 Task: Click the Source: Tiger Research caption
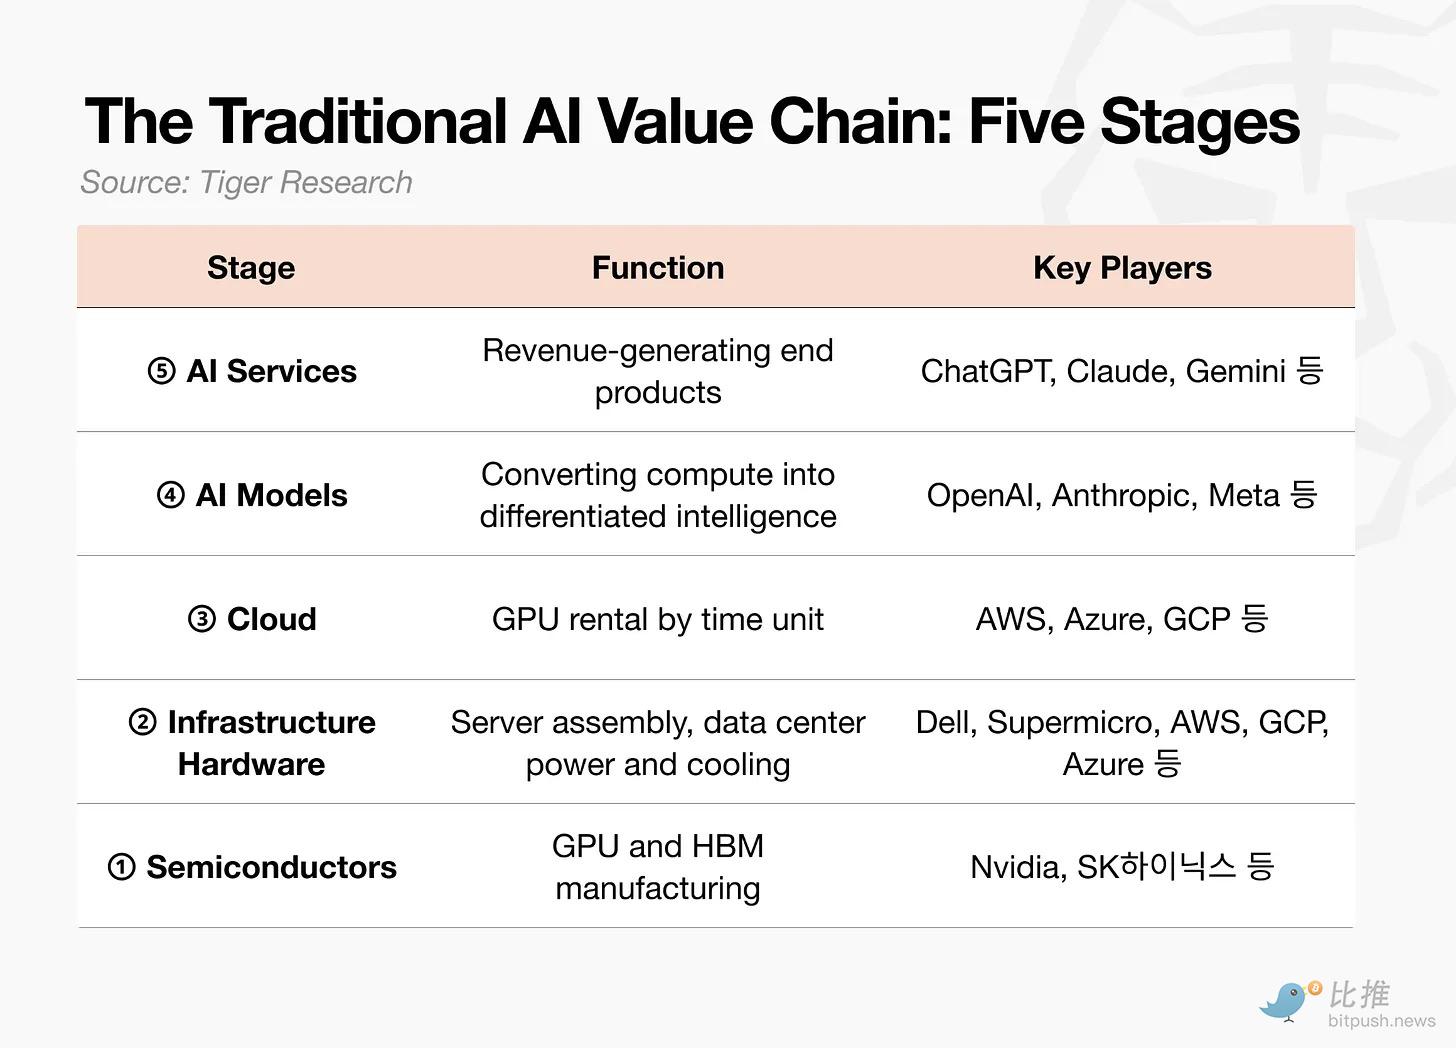[246, 183]
